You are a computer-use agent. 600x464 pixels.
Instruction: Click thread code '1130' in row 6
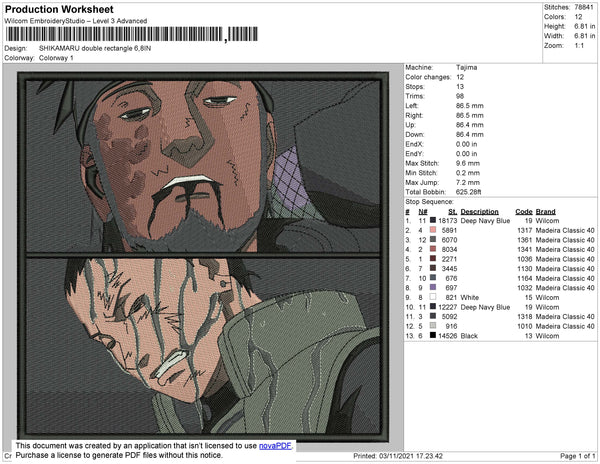pyautogui.click(x=524, y=269)
